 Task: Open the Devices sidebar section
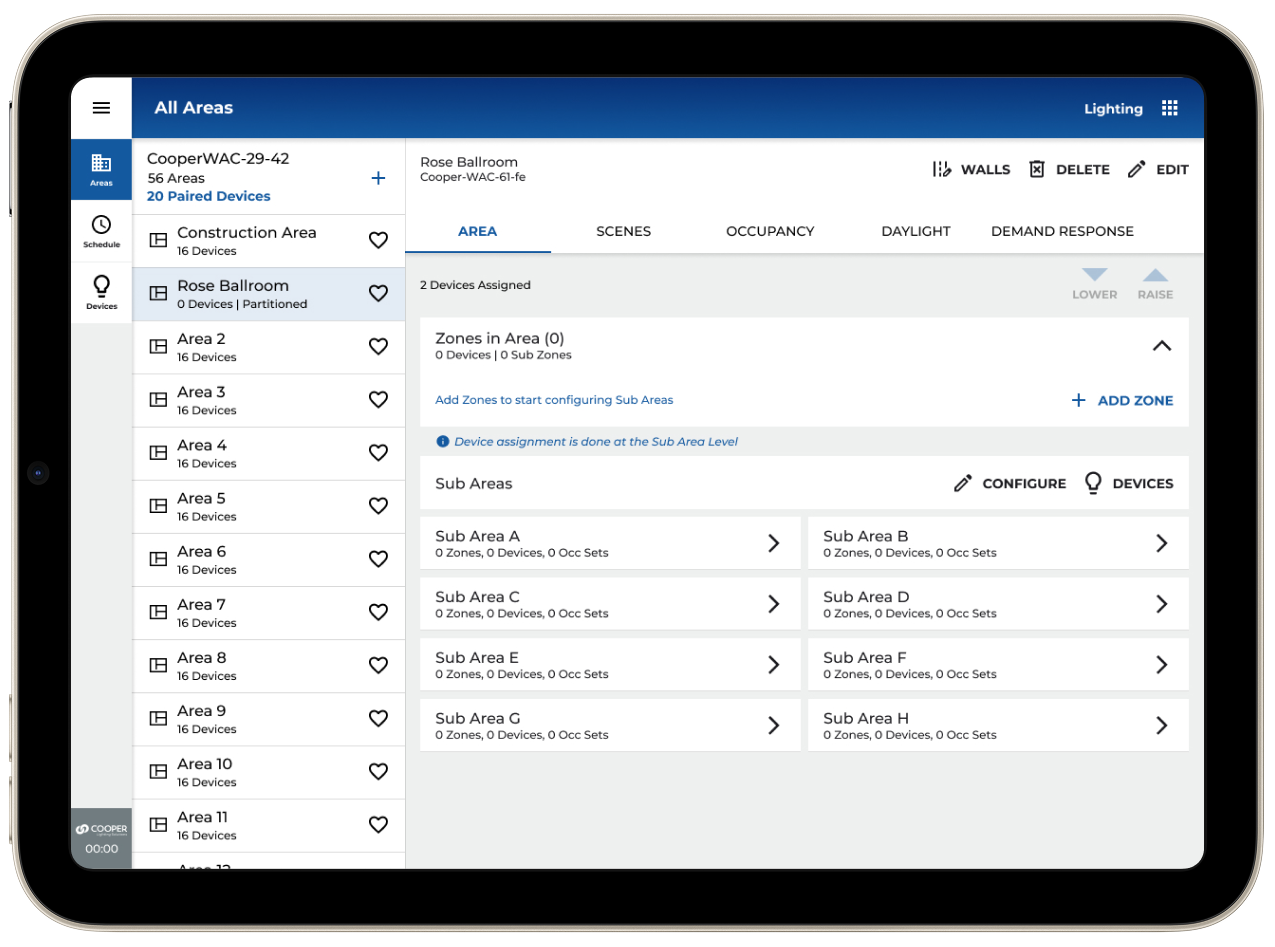click(101, 292)
